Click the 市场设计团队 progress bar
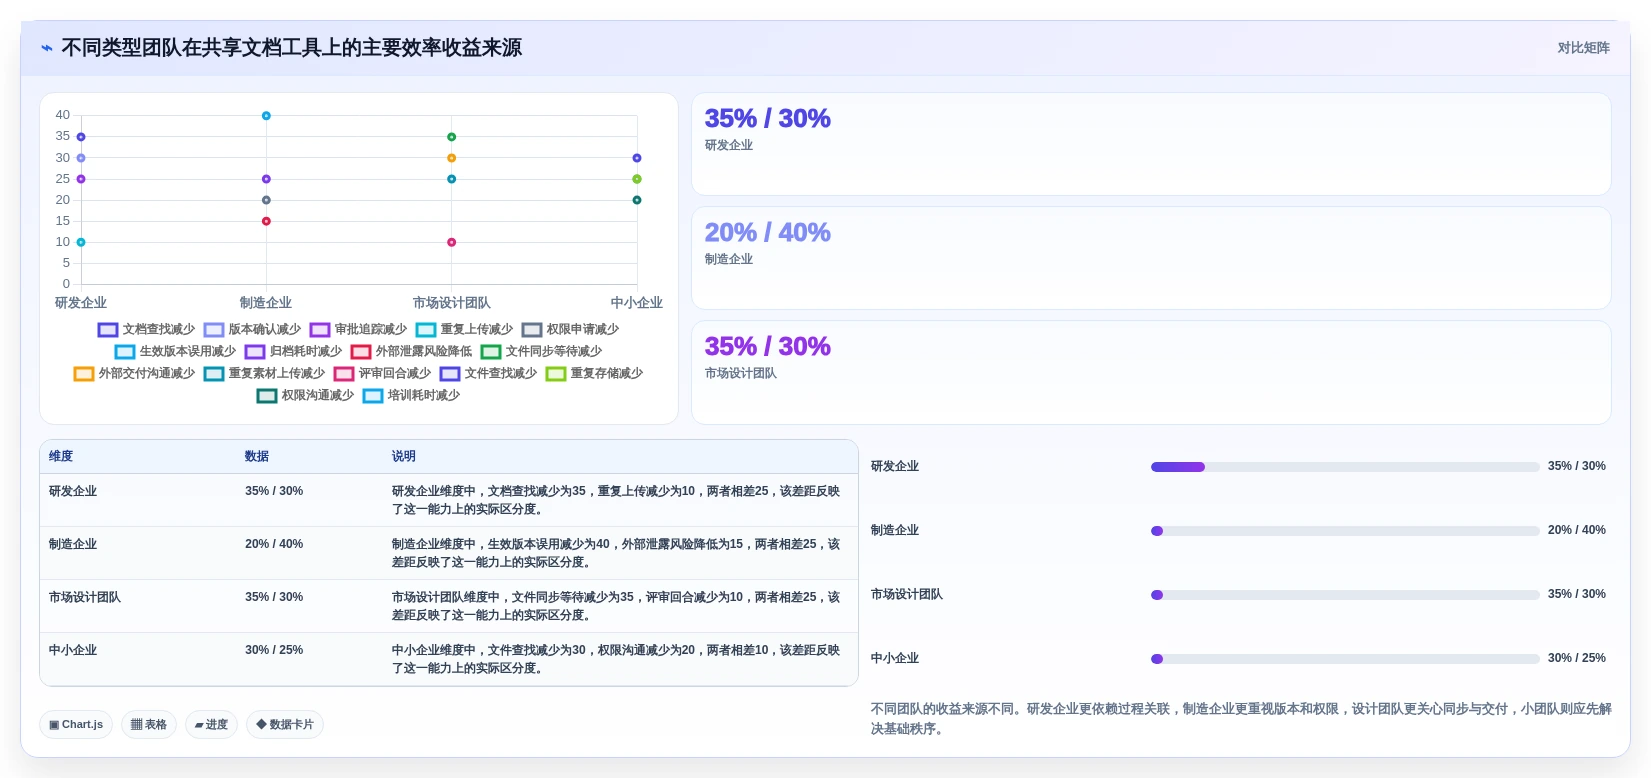This screenshot has height=778, width=1651. coord(1345,595)
